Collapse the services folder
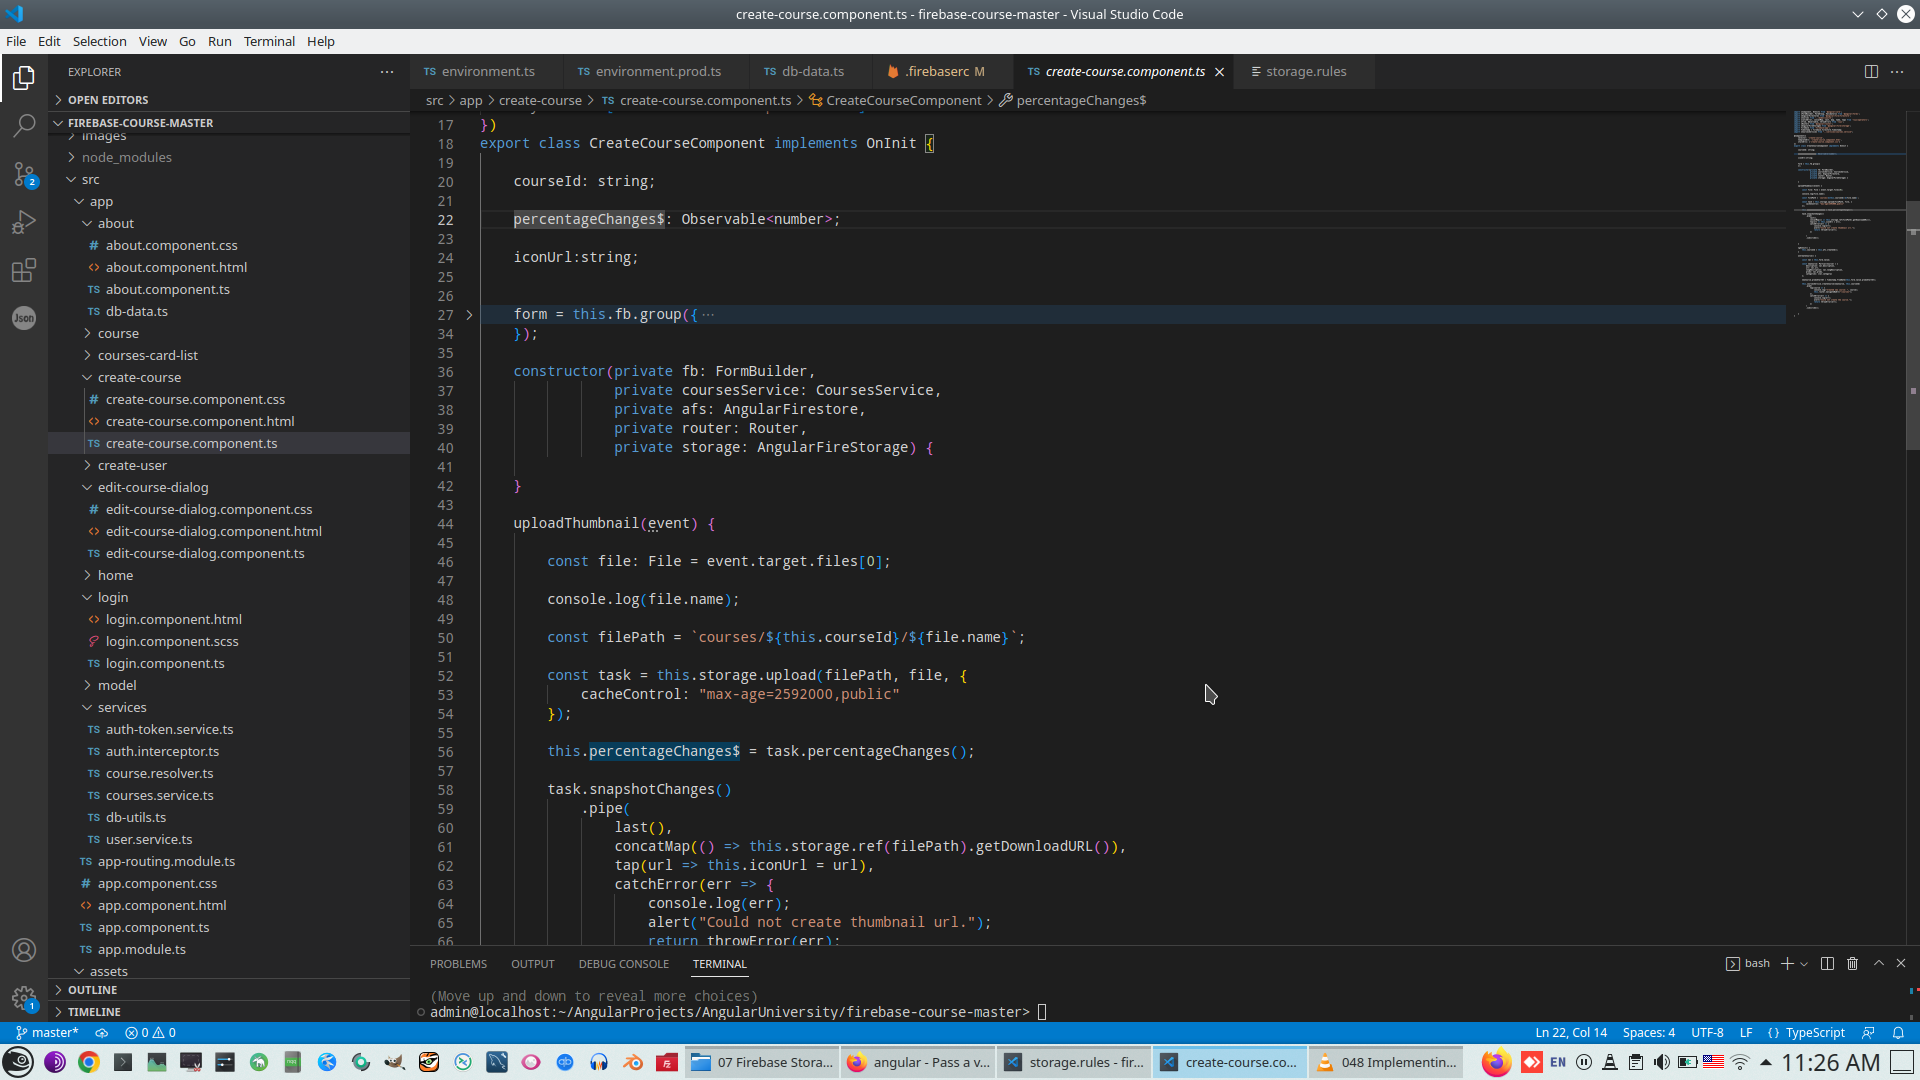 [122, 708]
